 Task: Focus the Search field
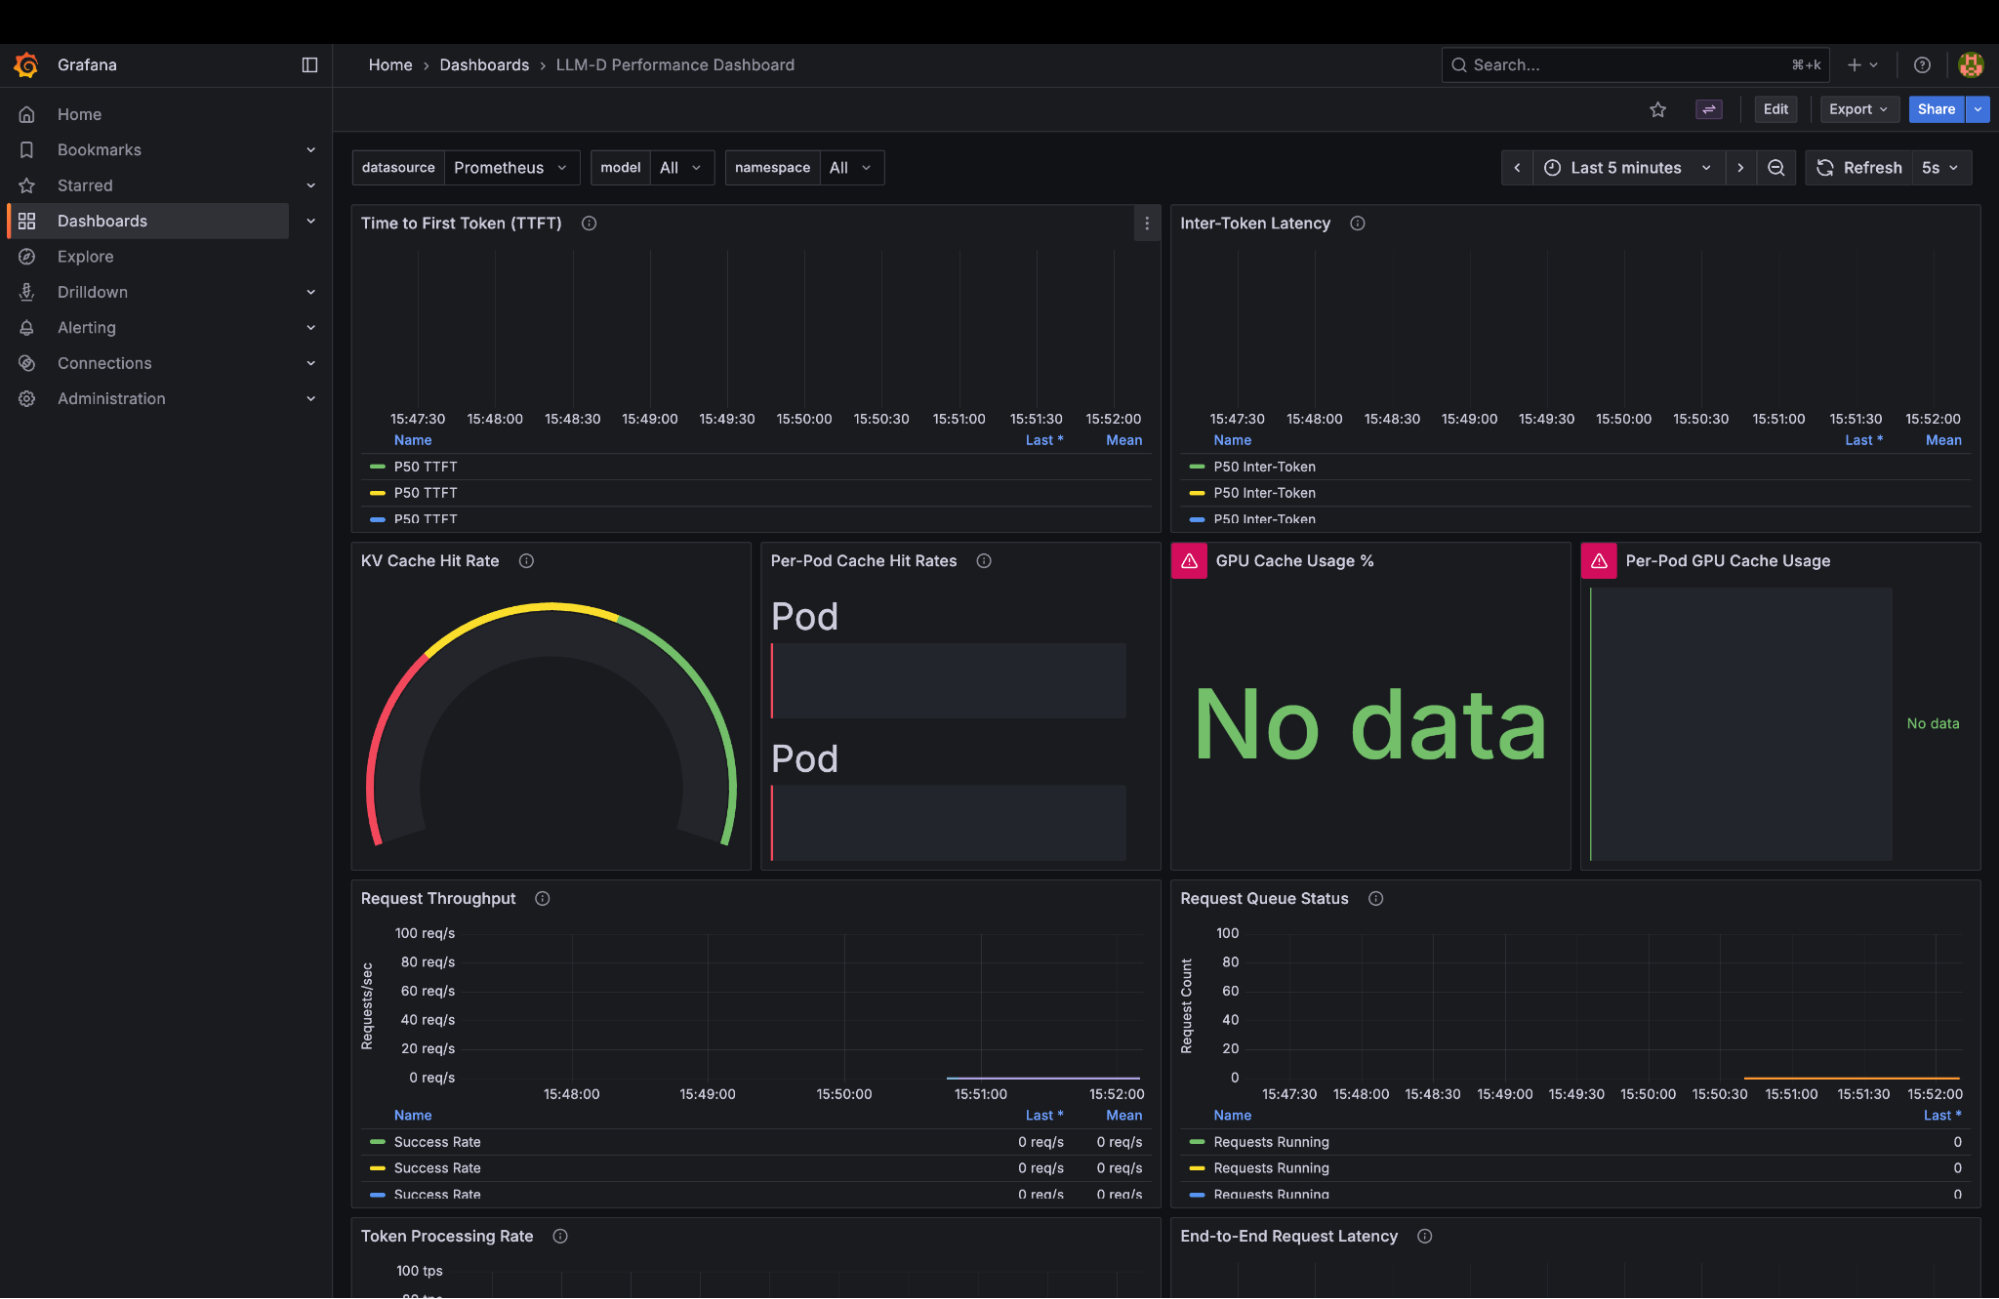coord(1635,65)
